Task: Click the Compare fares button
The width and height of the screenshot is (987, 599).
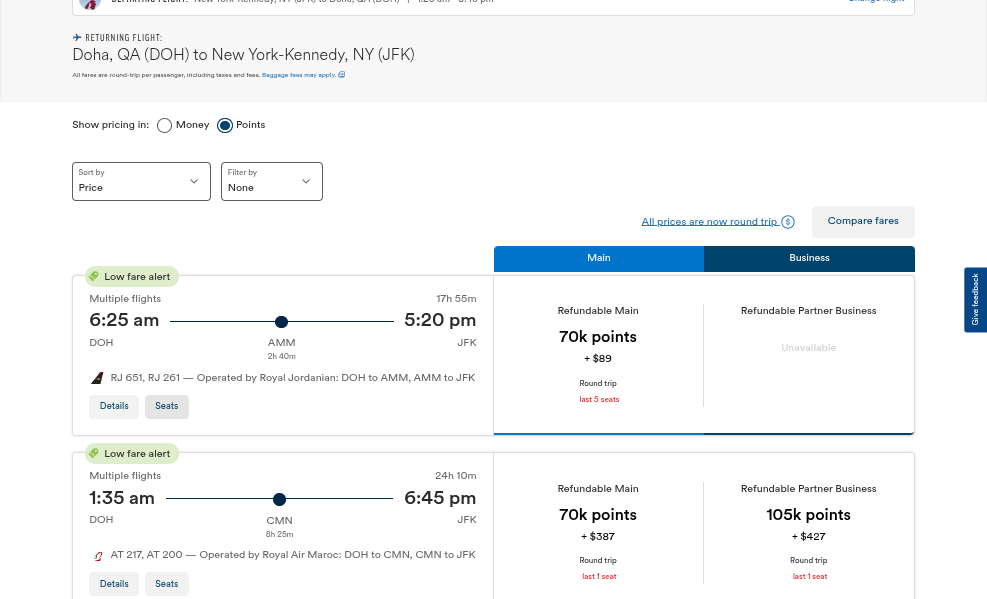Action: pyautogui.click(x=863, y=221)
